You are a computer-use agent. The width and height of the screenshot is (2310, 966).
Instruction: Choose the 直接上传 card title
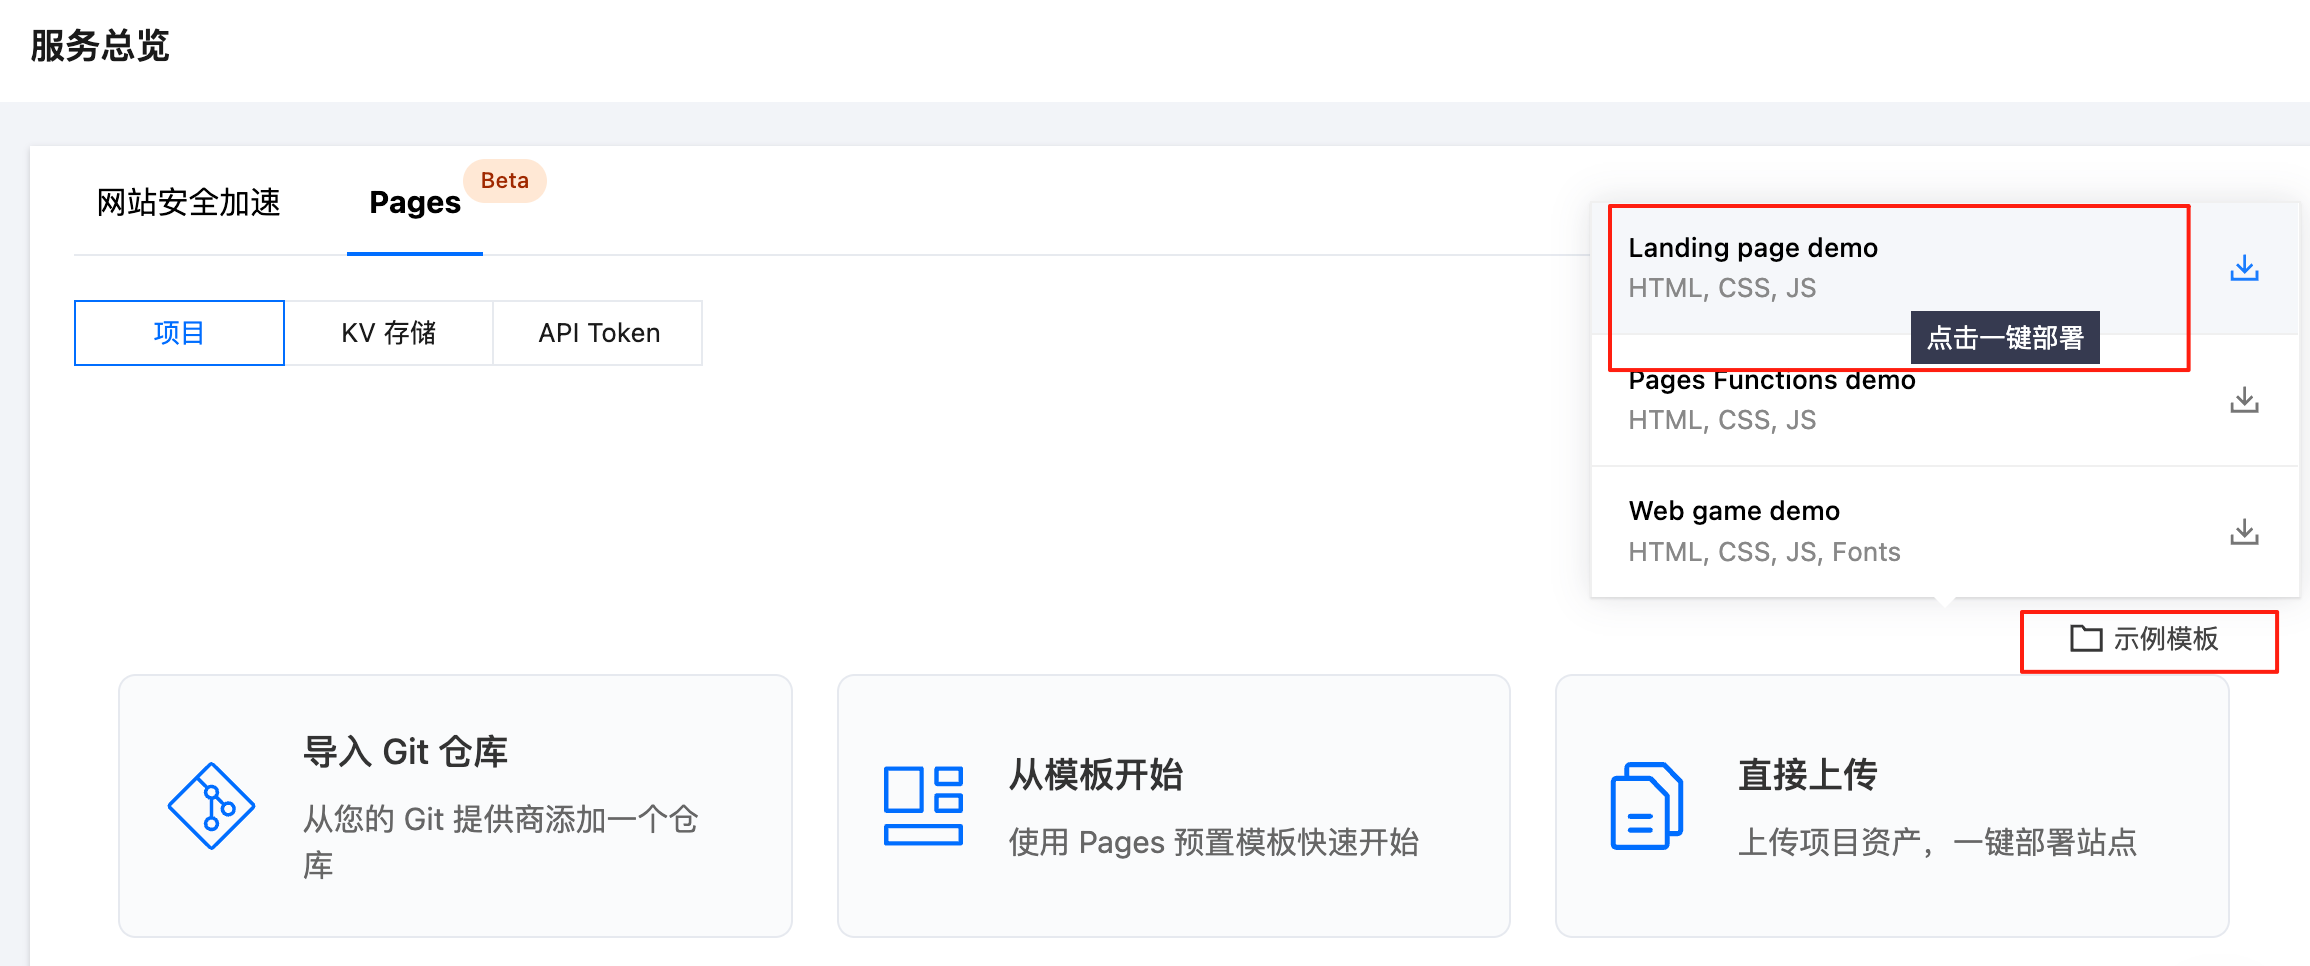click(1806, 775)
